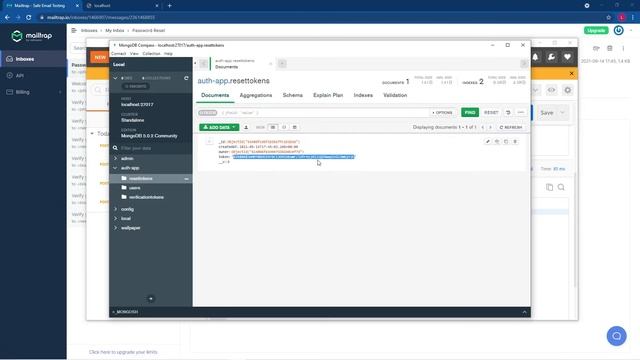Viewport: 640px width, 360px height.
Task: Click the Save button in background window
Action: click(547, 113)
